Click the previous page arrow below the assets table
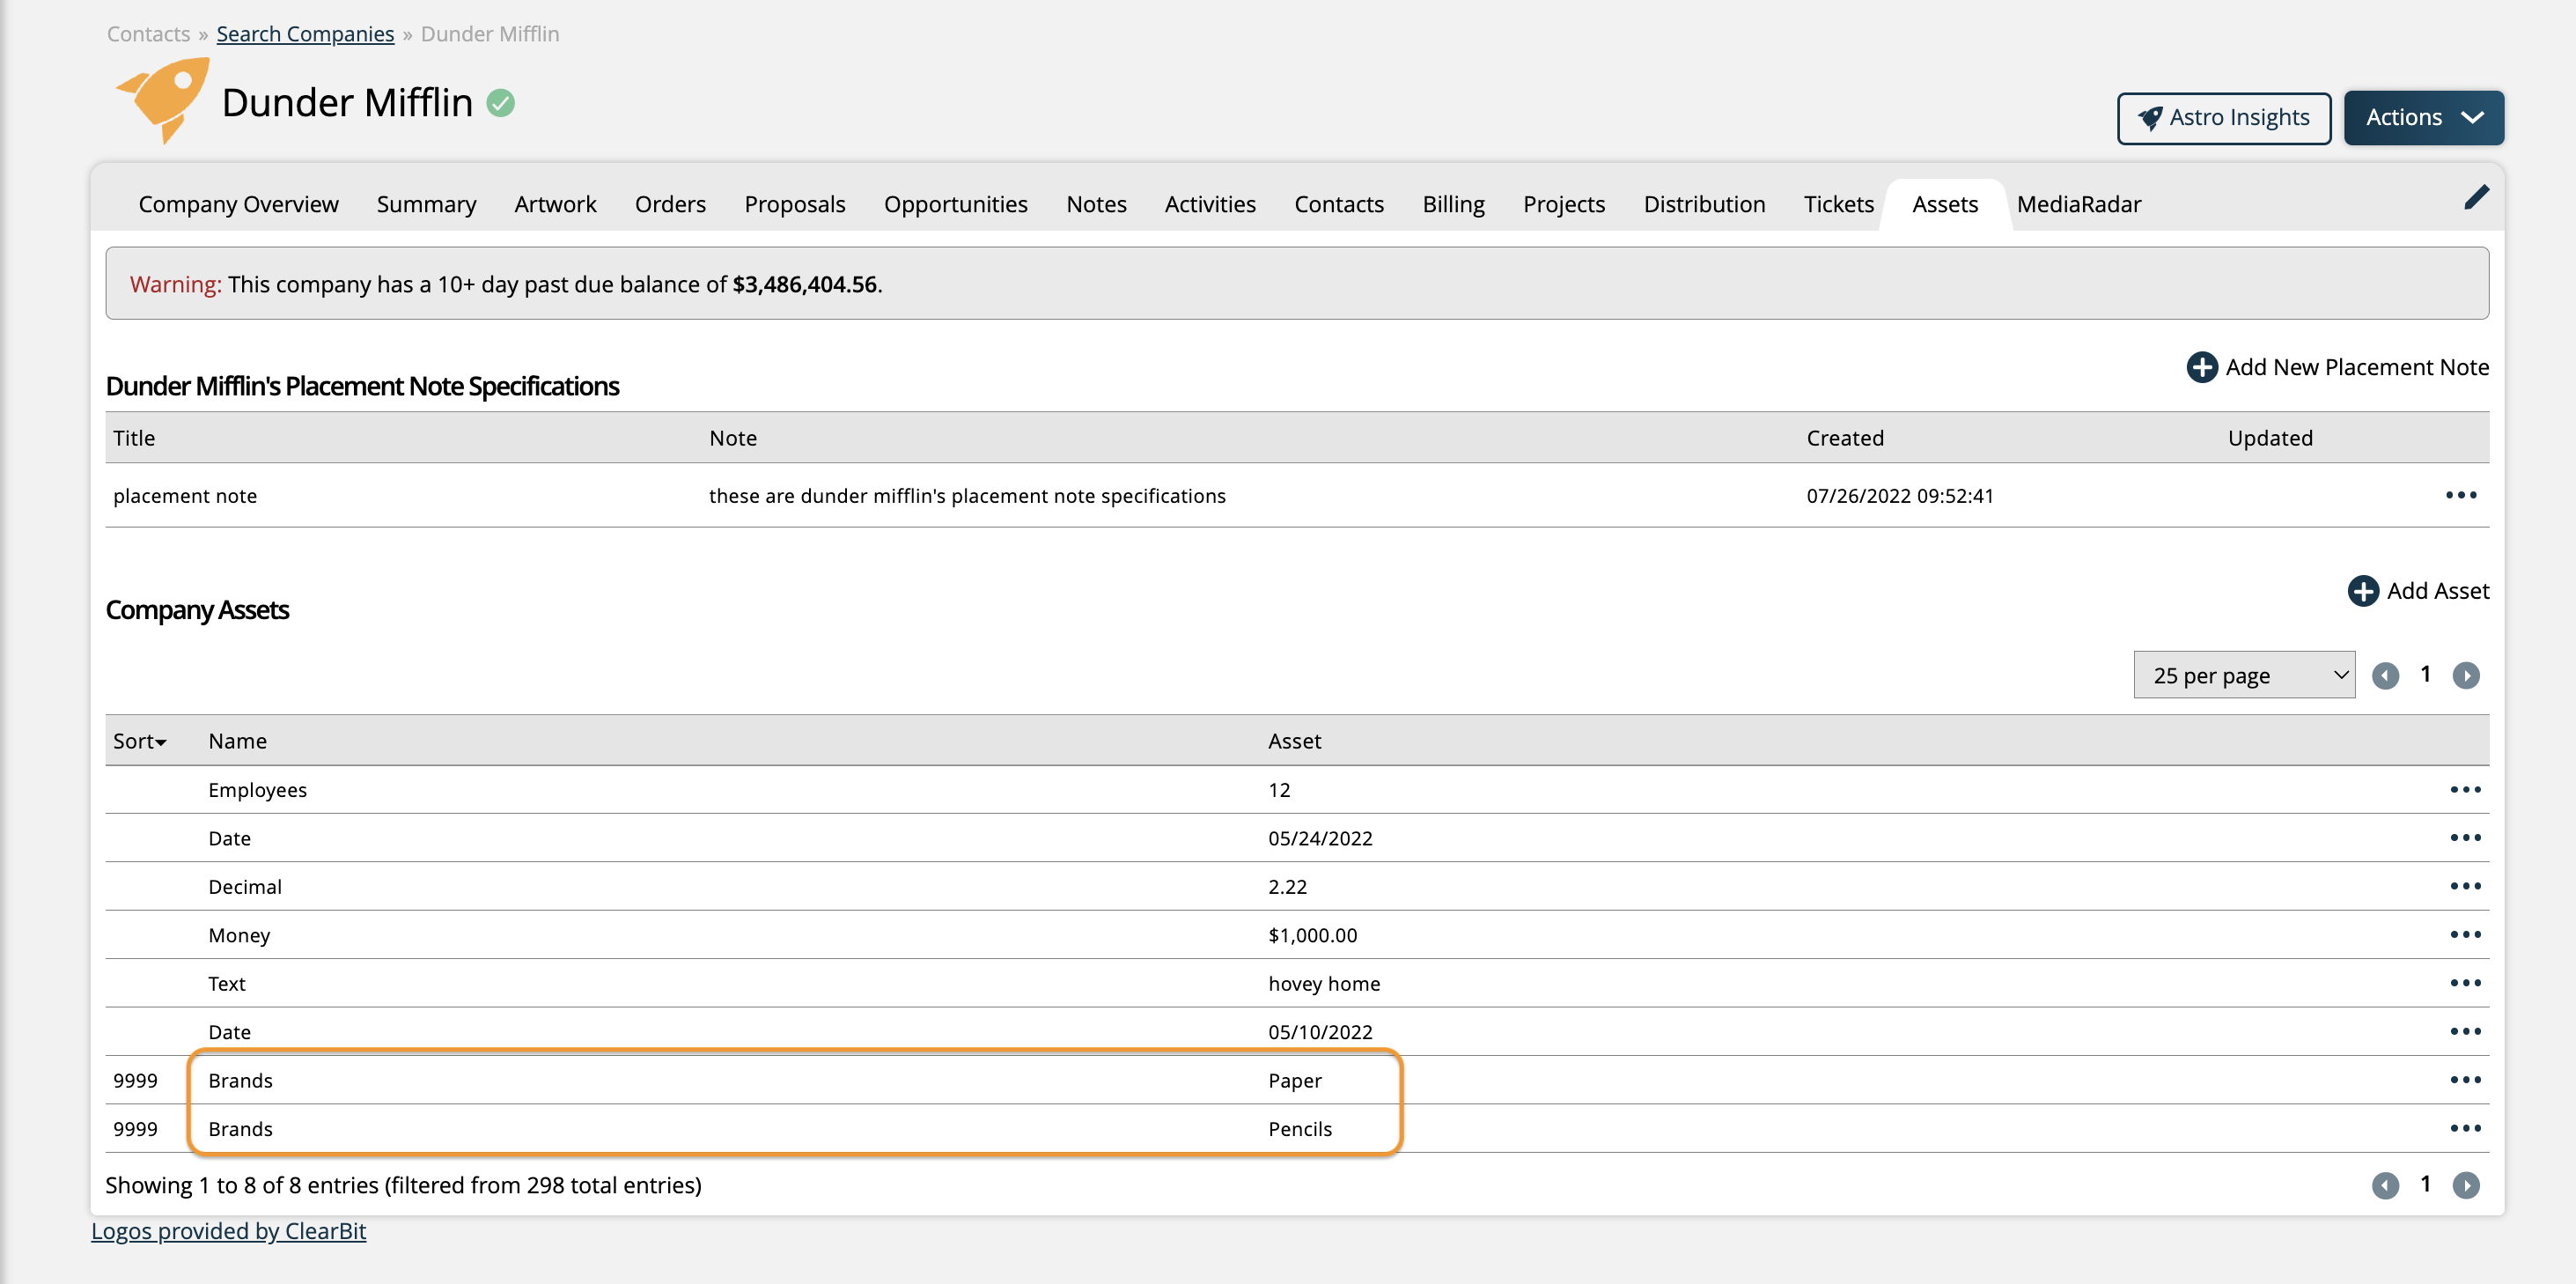Image resolution: width=2576 pixels, height=1284 pixels. click(2384, 1185)
